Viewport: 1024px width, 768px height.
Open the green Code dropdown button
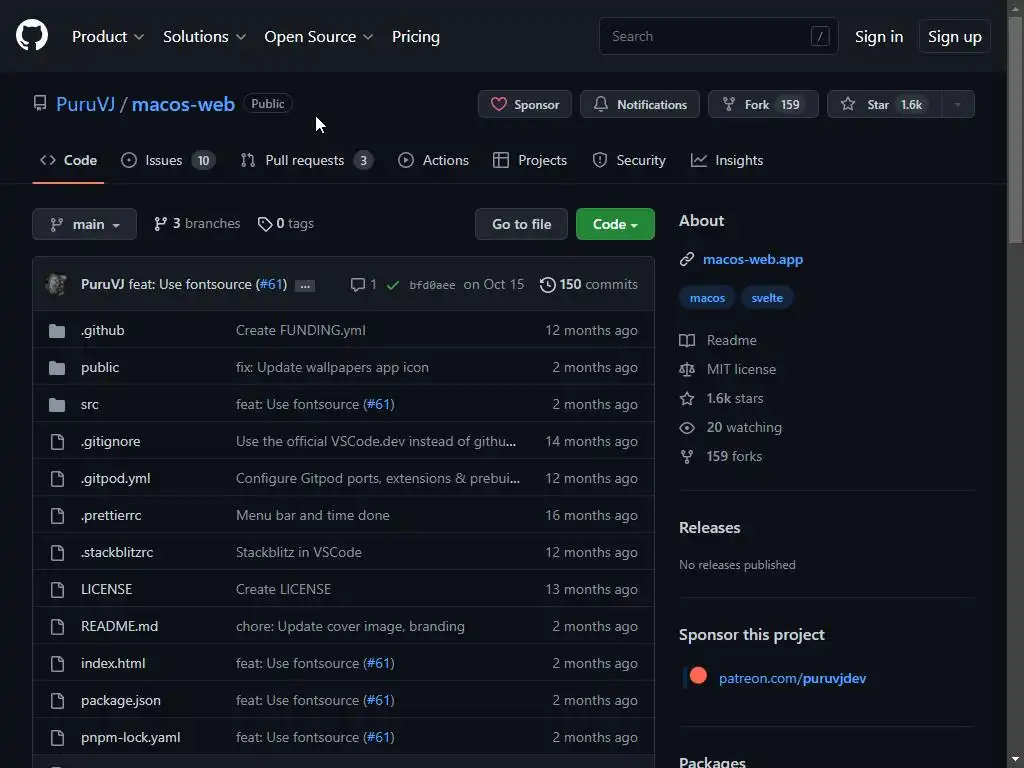(615, 224)
